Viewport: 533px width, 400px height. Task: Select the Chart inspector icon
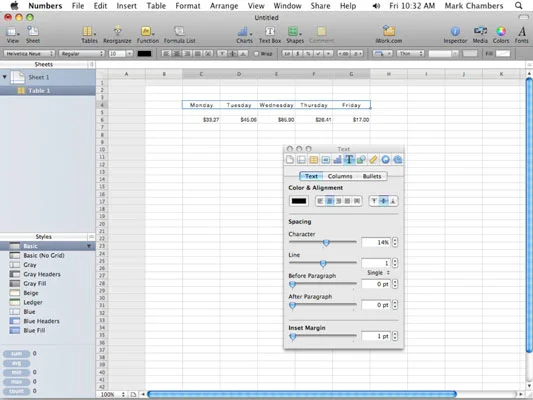[337, 159]
